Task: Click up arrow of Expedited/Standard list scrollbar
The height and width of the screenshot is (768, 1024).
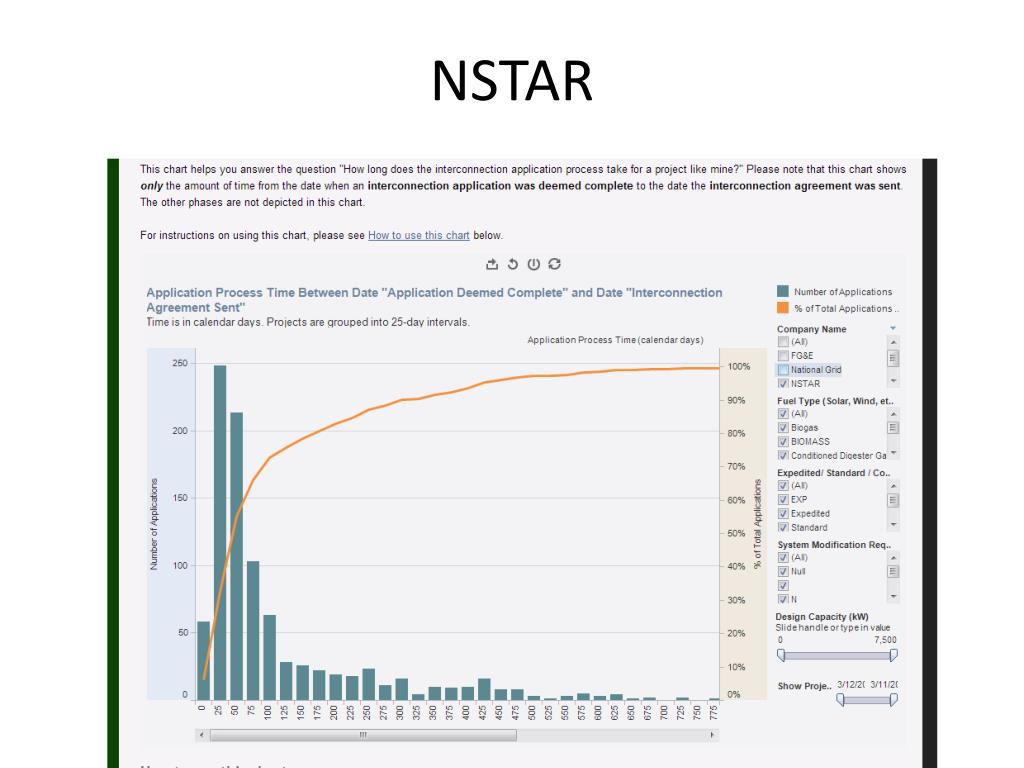Action: [893, 485]
